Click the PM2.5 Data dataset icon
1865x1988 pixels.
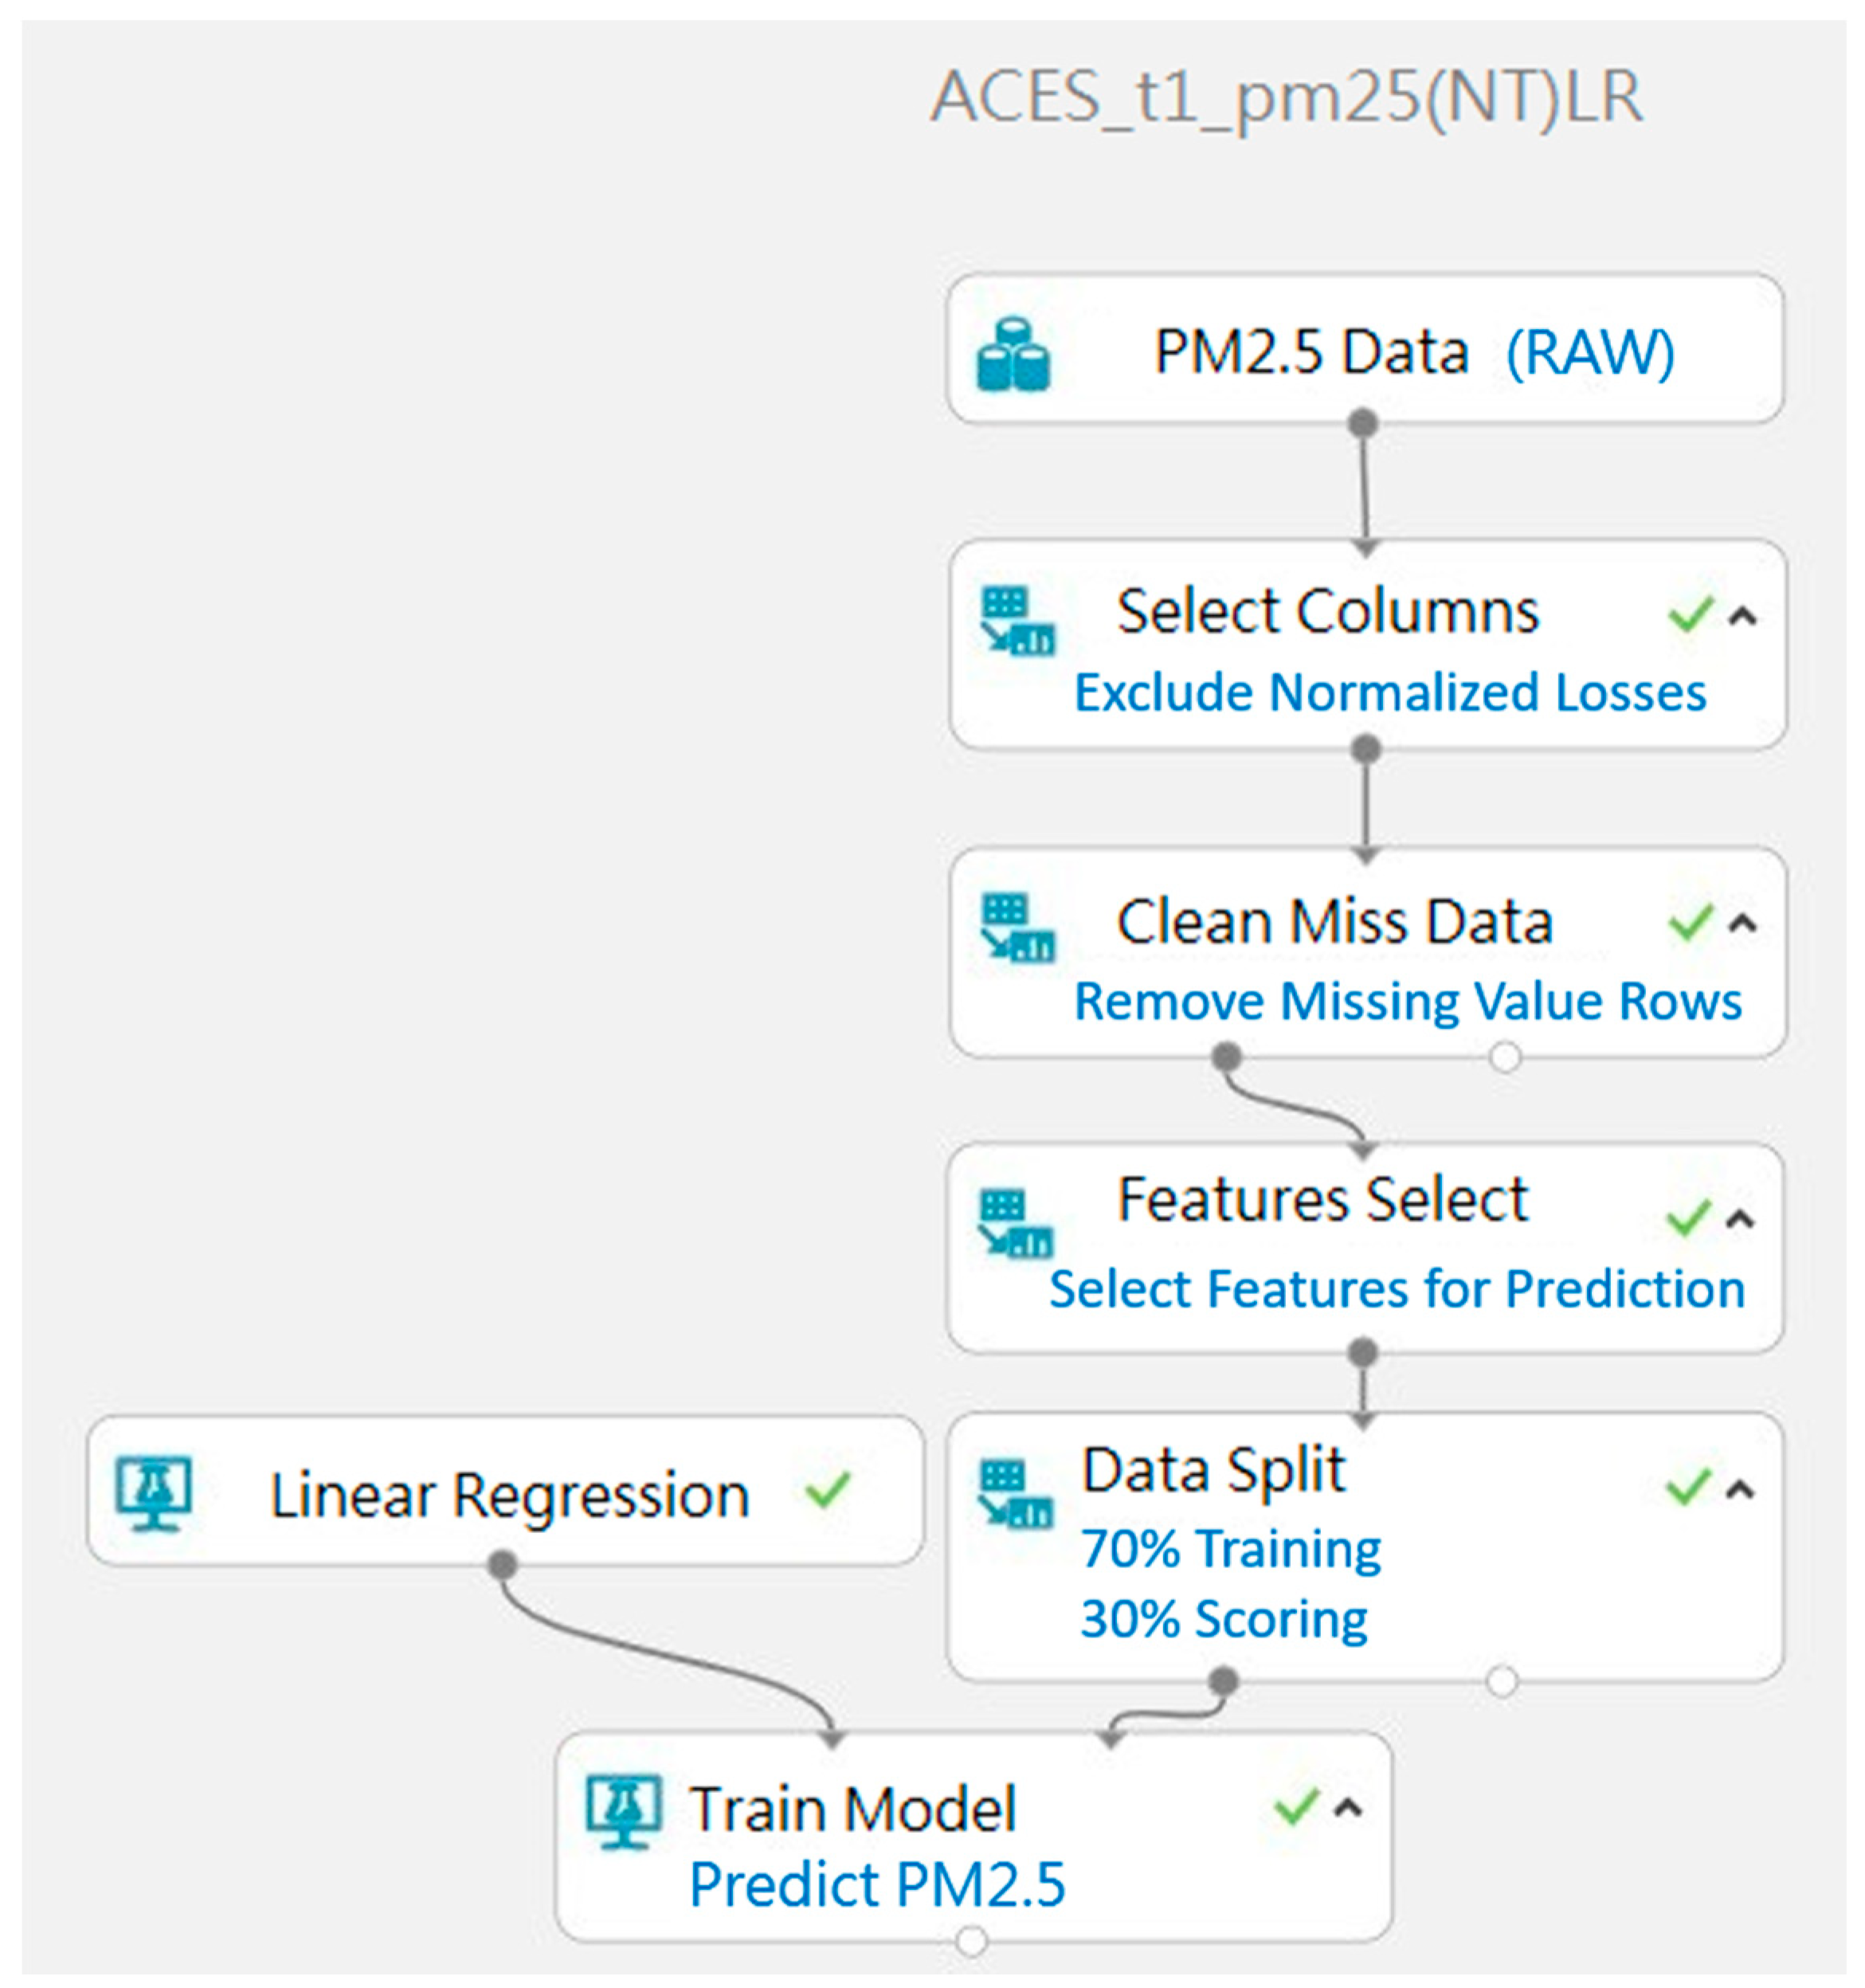click(x=1013, y=354)
